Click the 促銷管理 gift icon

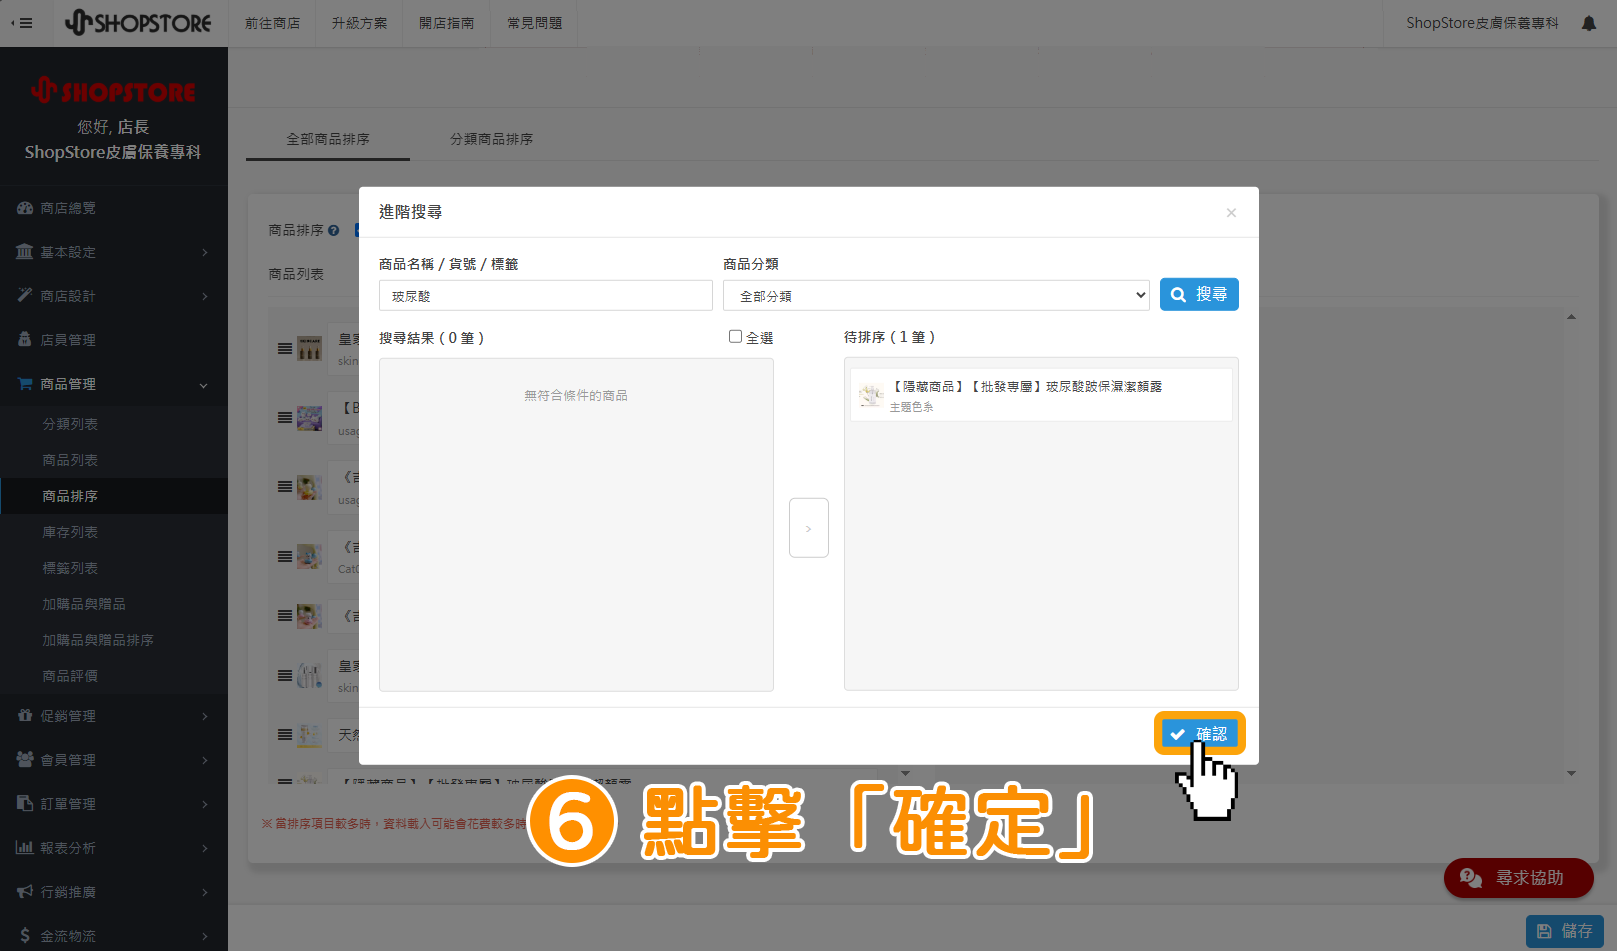(x=25, y=716)
